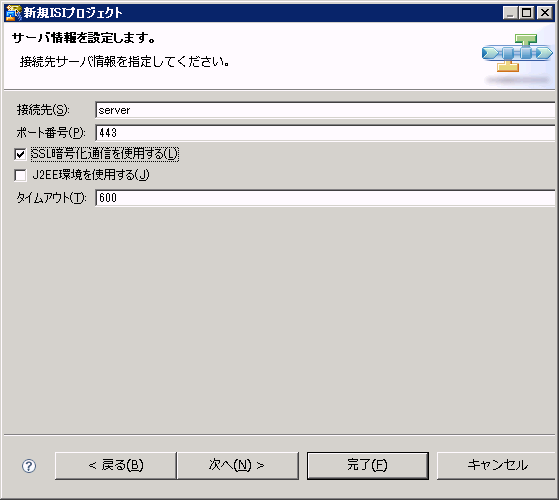Enable the J2EE環境を使用する checkbox

20,175
